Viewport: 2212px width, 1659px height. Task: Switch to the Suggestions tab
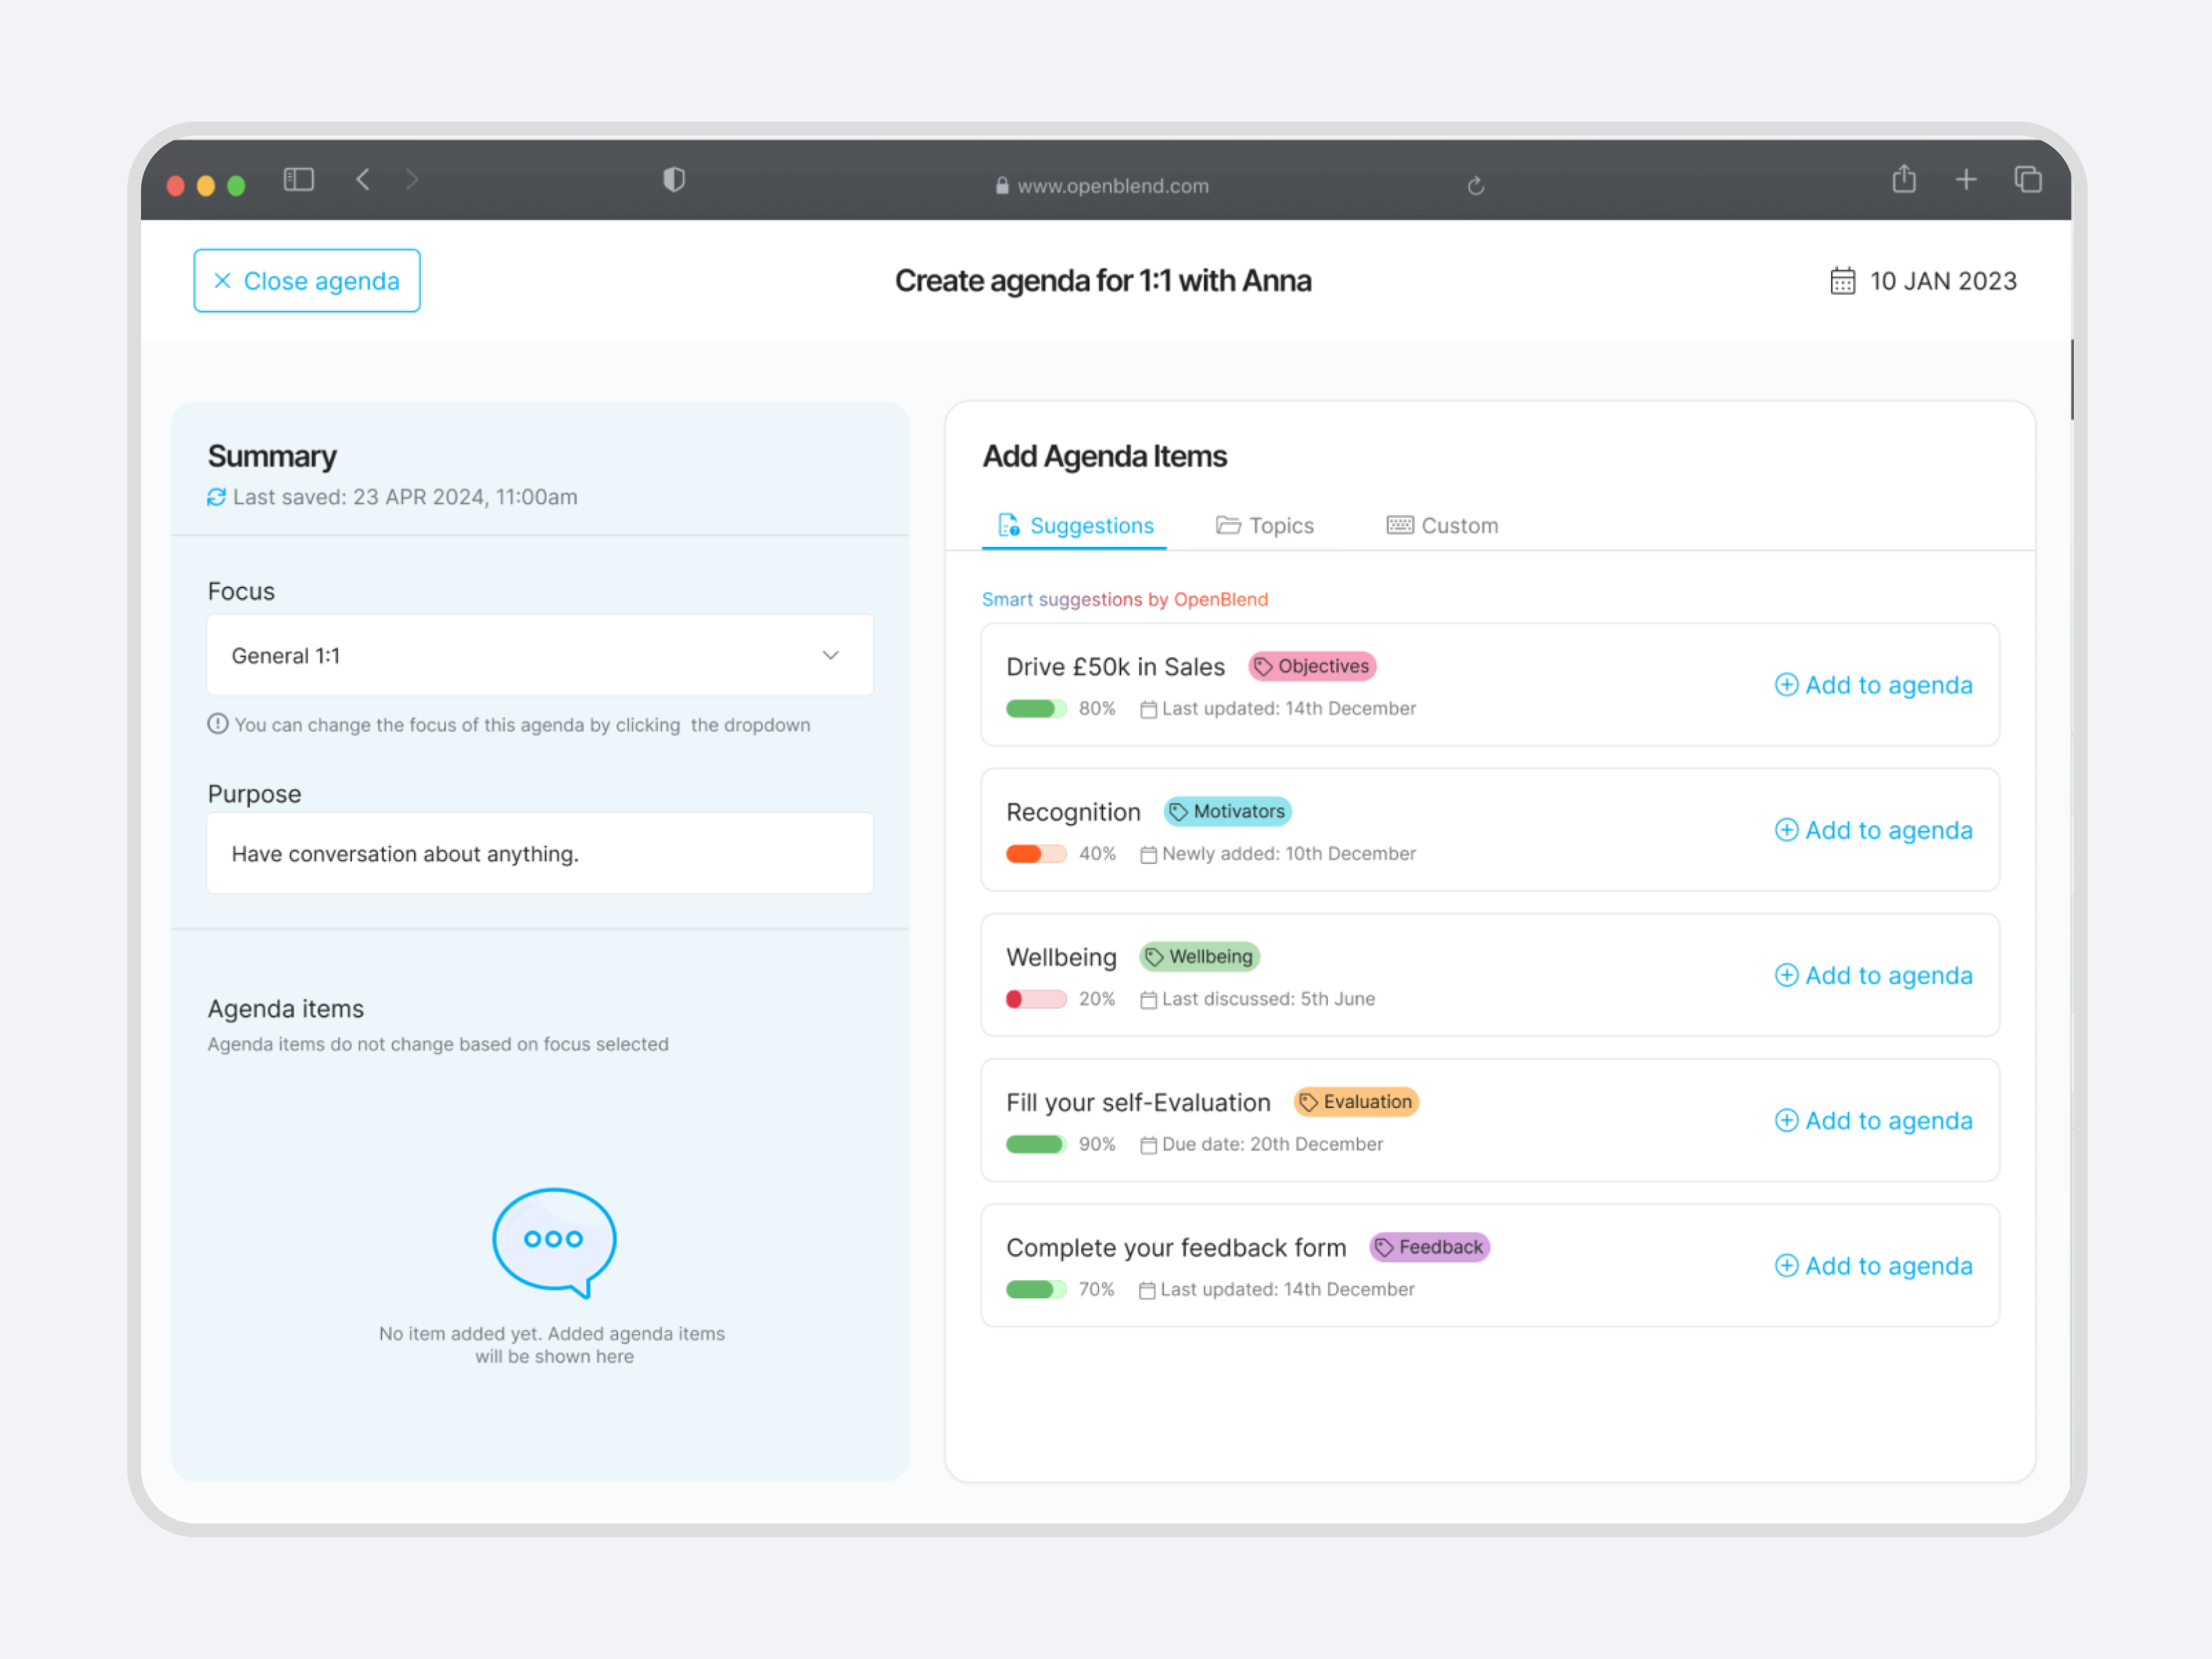(x=1075, y=526)
